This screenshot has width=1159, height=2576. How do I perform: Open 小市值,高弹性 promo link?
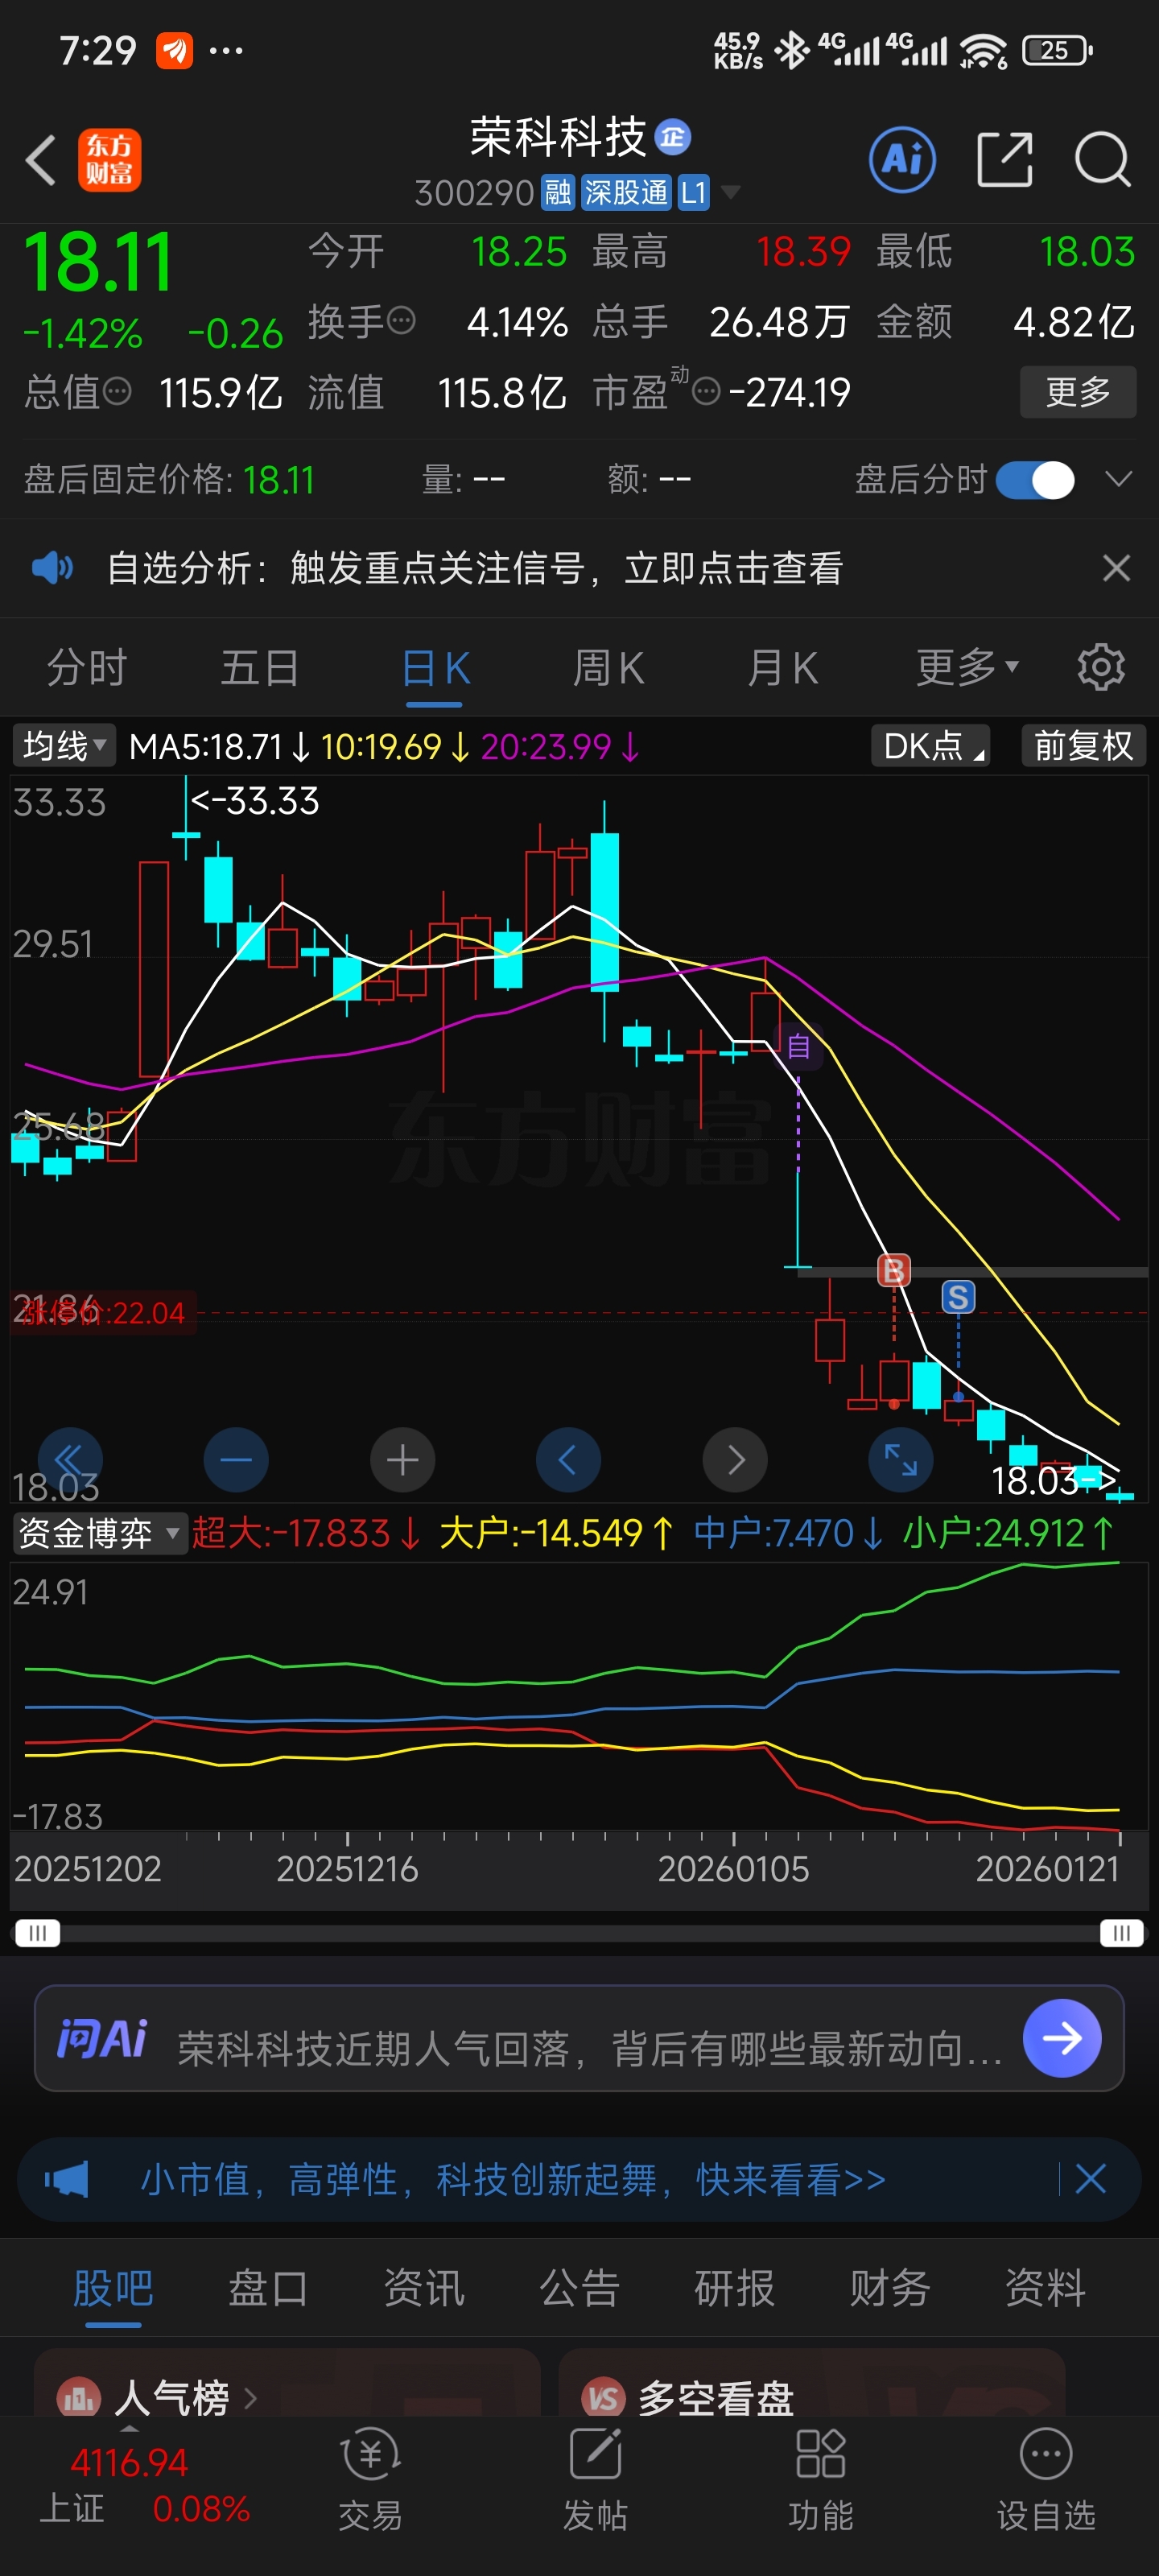[512, 2178]
